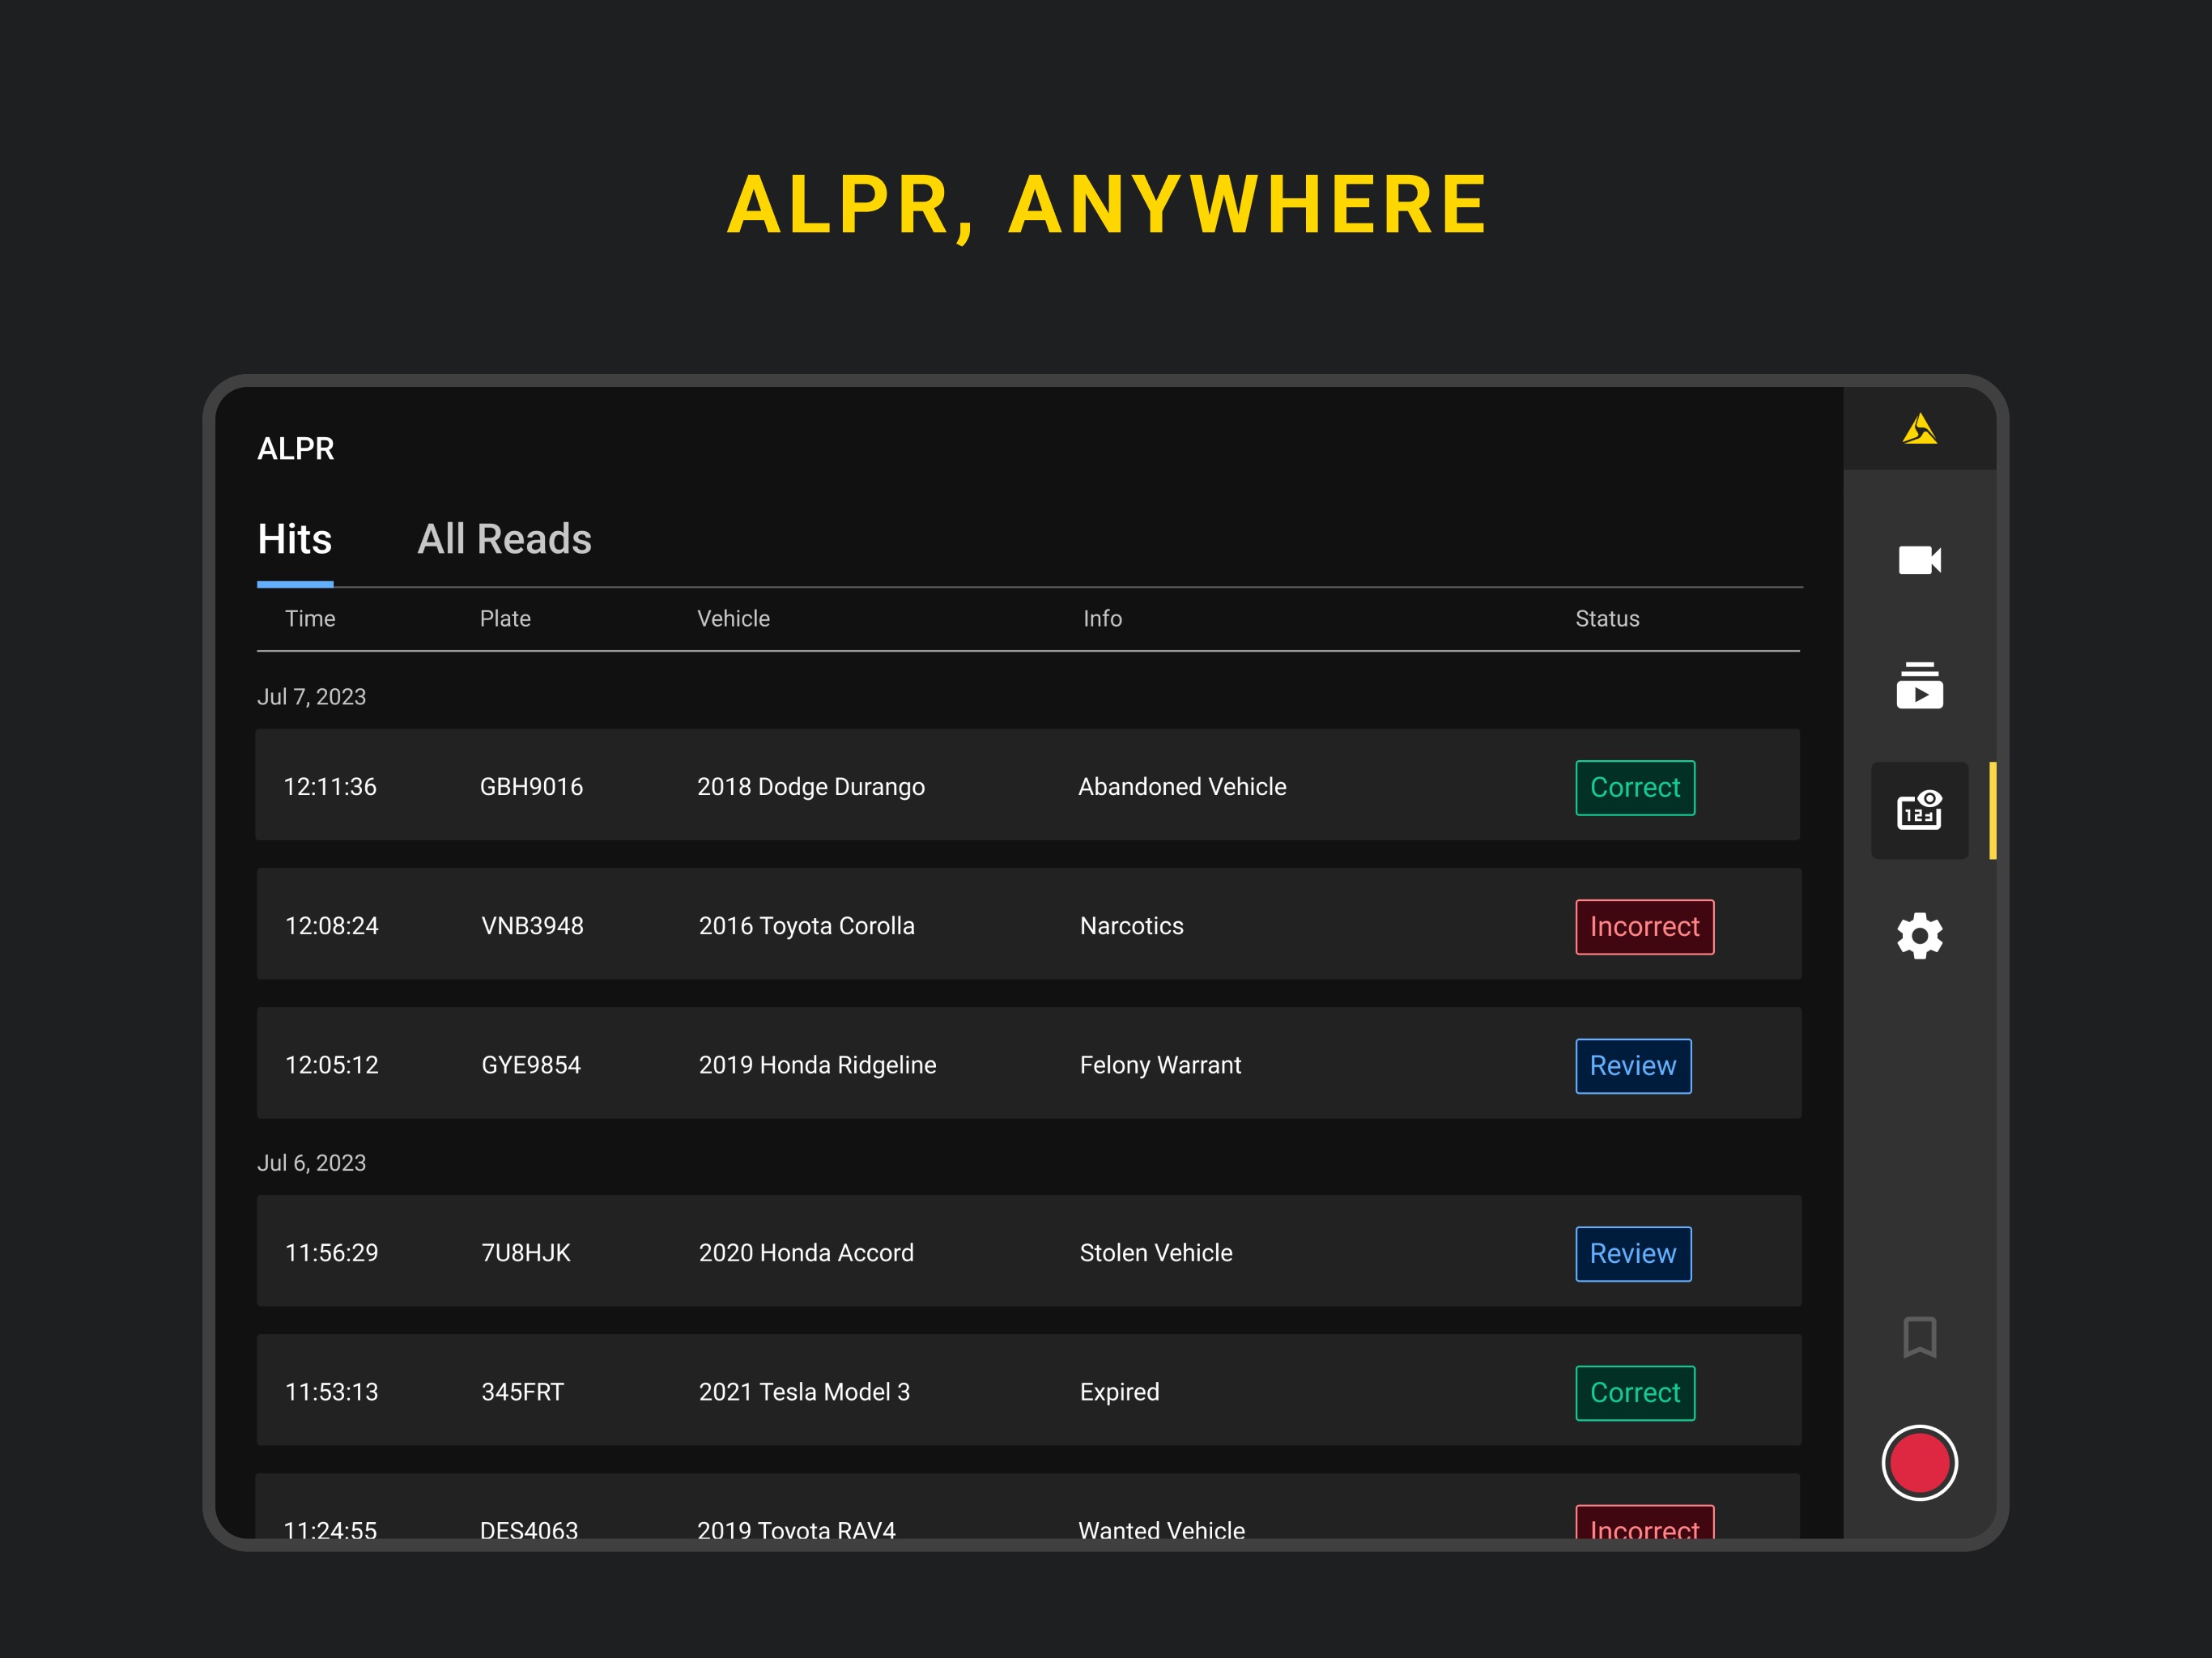The image size is (2212, 1658).
Task: Select the Vehicle column header
Action: (733, 619)
